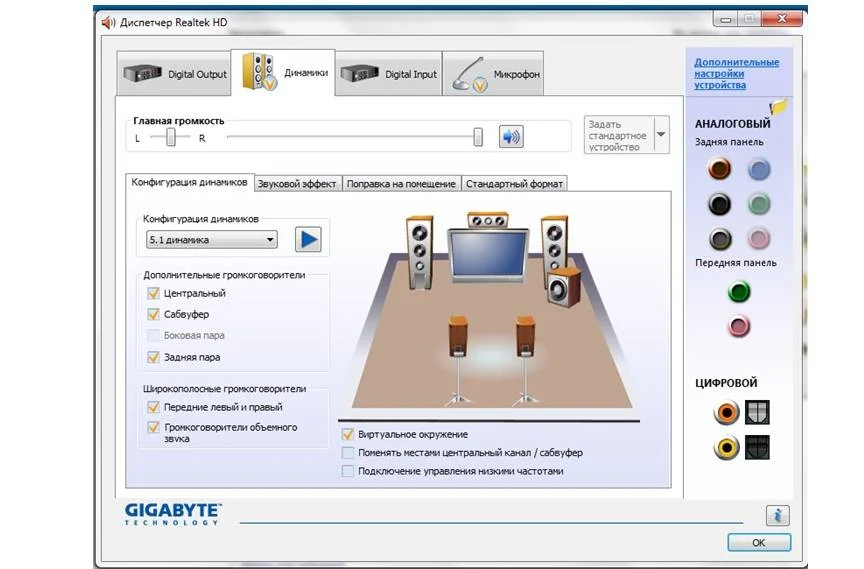The height and width of the screenshot is (569, 864).
Task: Enable swapping the center channel and subwoofer
Action: click(x=348, y=453)
